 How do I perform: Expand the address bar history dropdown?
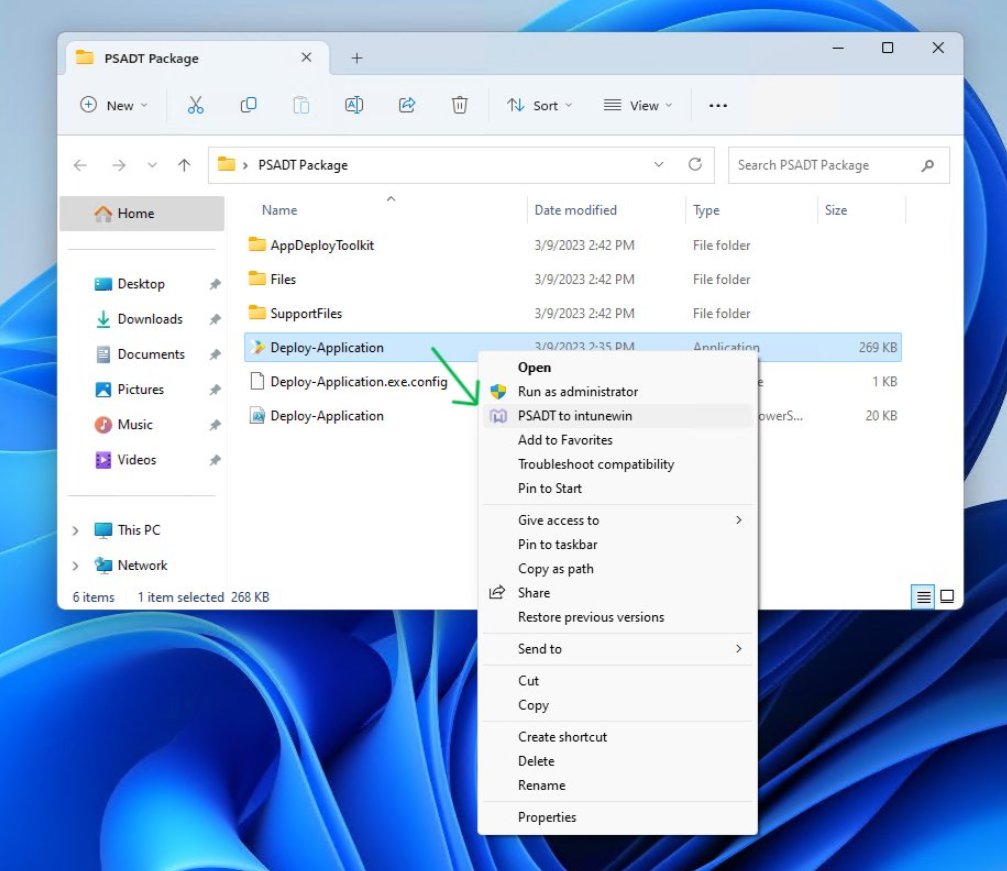coord(659,164)
